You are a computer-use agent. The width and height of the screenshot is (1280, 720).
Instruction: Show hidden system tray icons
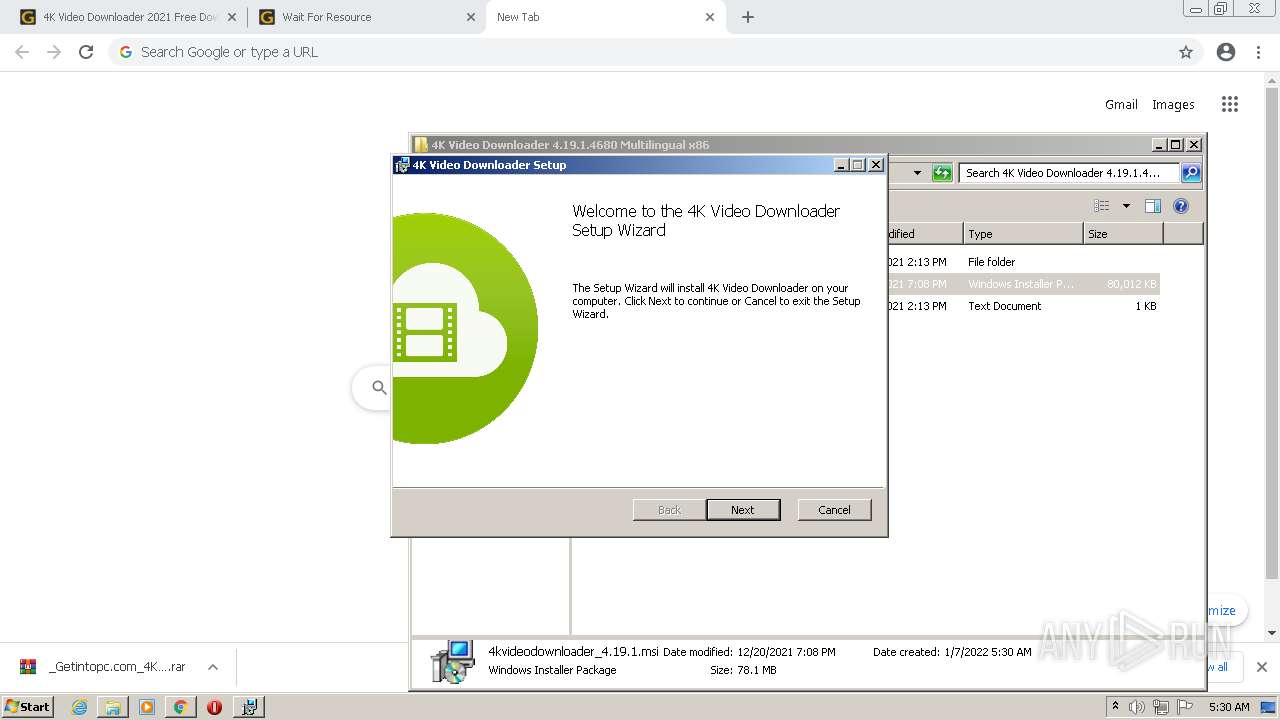1115,707
